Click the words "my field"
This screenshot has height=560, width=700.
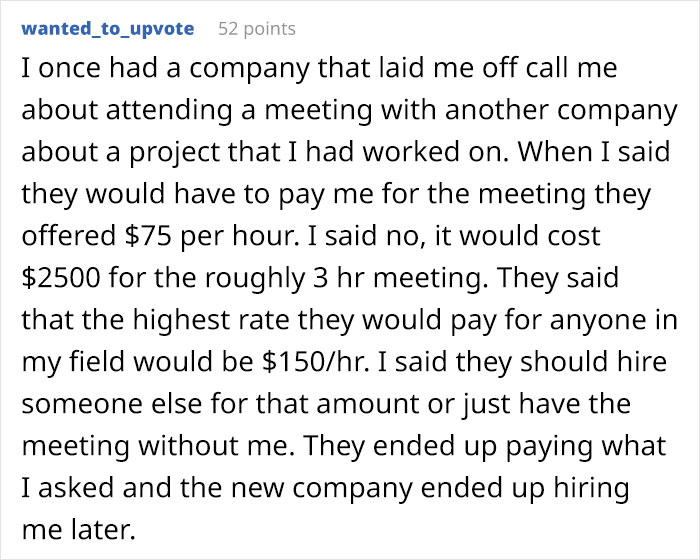pyautogui.click(x=65, y=359)
